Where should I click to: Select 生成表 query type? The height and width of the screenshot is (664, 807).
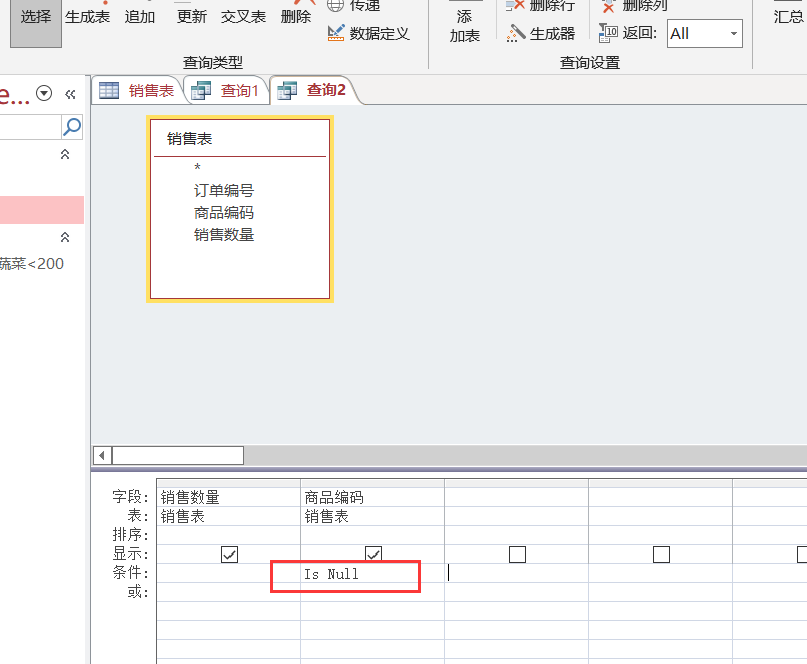(87, 16)
